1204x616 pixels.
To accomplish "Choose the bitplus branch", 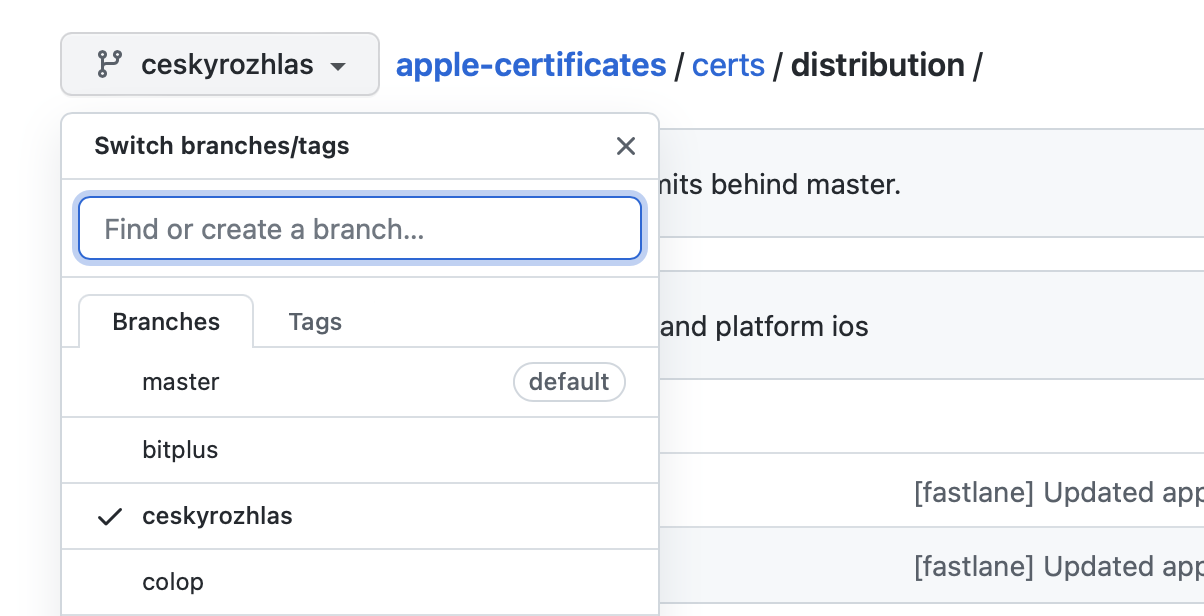I will pyautogui.click(x=180, y=450).
